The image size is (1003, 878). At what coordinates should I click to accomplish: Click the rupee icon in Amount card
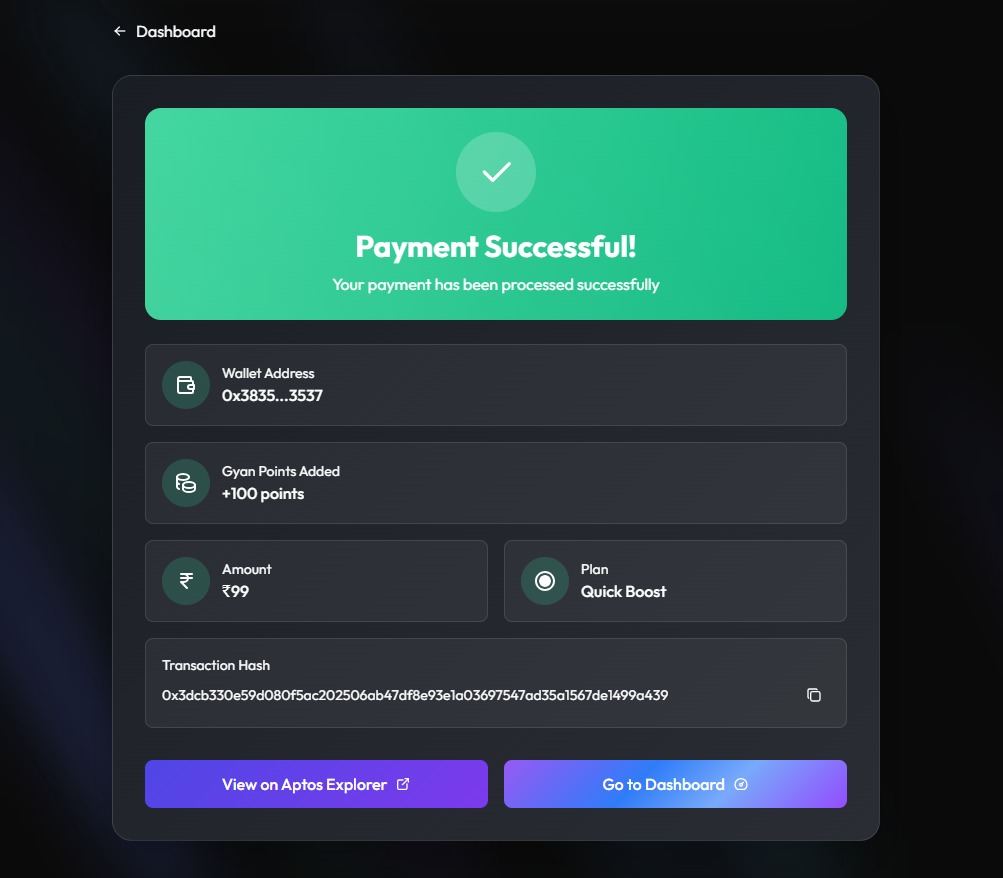pyautogui.click(x=186, y=581)
